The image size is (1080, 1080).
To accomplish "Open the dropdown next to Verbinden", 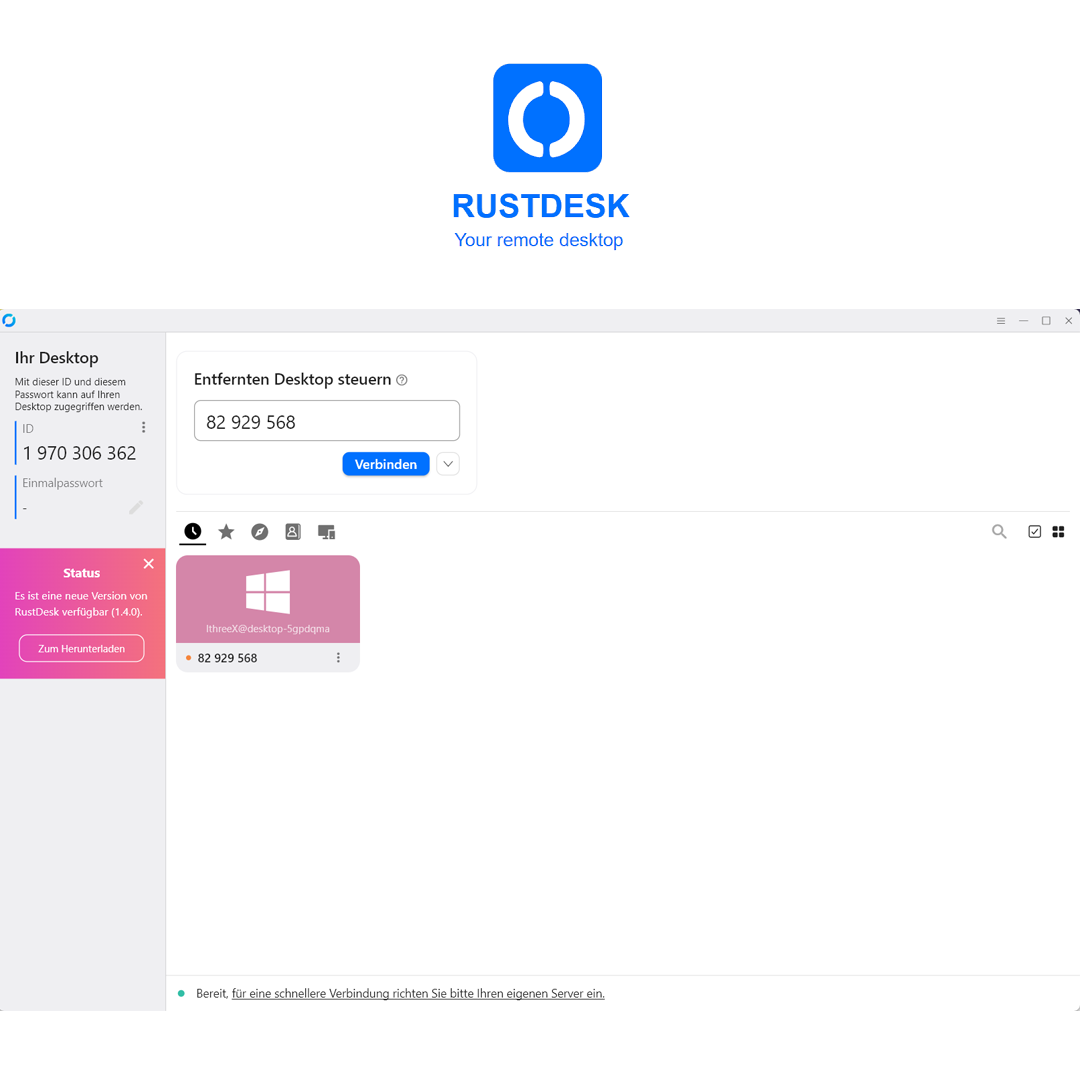I will (x=447, y=463).
